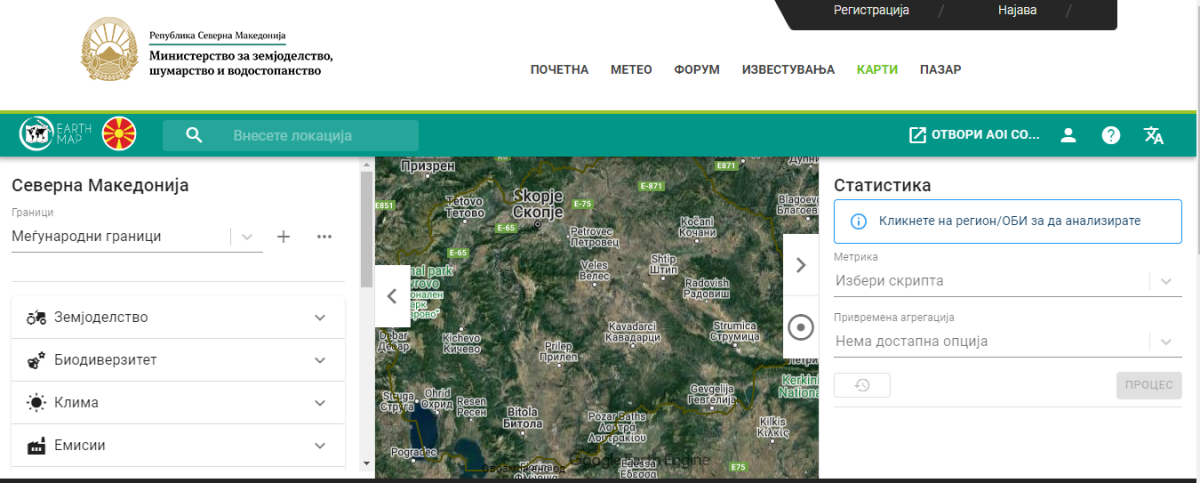Open the three-dots boundaries options
The width and height of the screenshot is (1200, 483).
click(x=324, y=237)
